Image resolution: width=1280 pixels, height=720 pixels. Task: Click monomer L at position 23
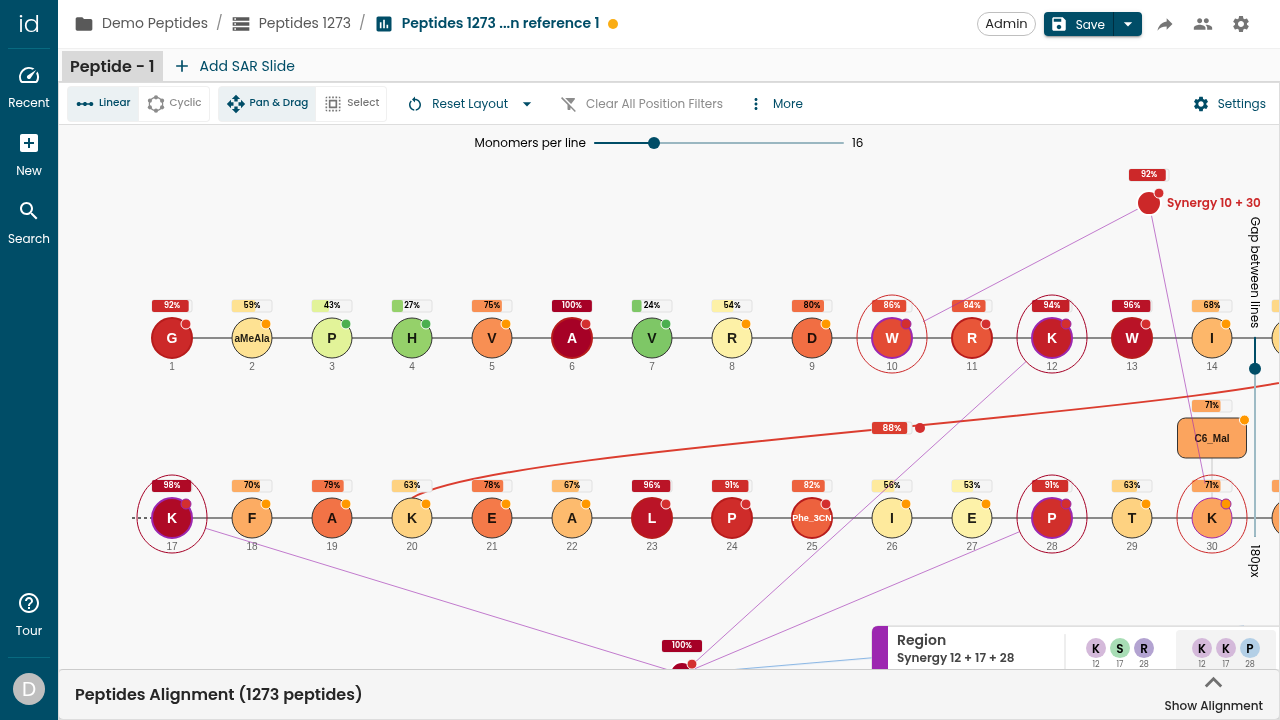tap(652, 518)
